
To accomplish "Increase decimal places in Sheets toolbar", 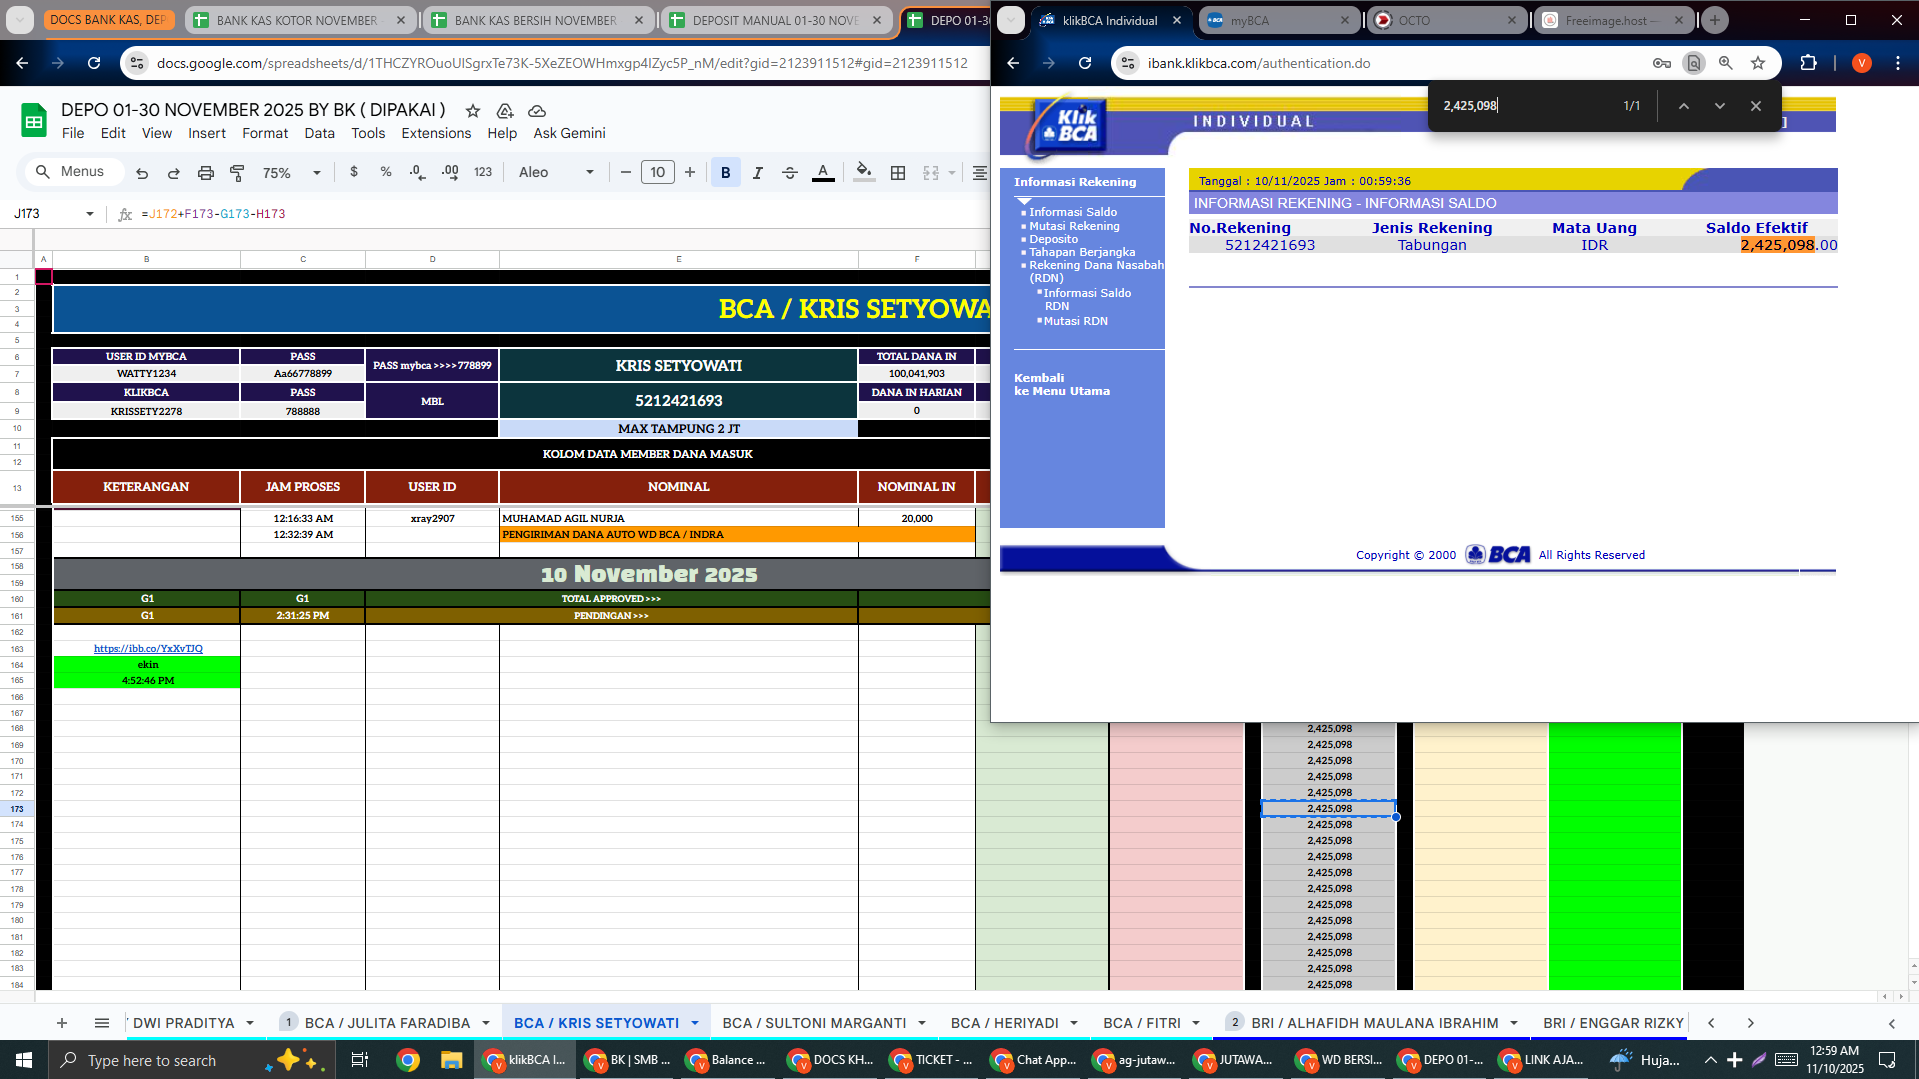I will pos(450,172).
